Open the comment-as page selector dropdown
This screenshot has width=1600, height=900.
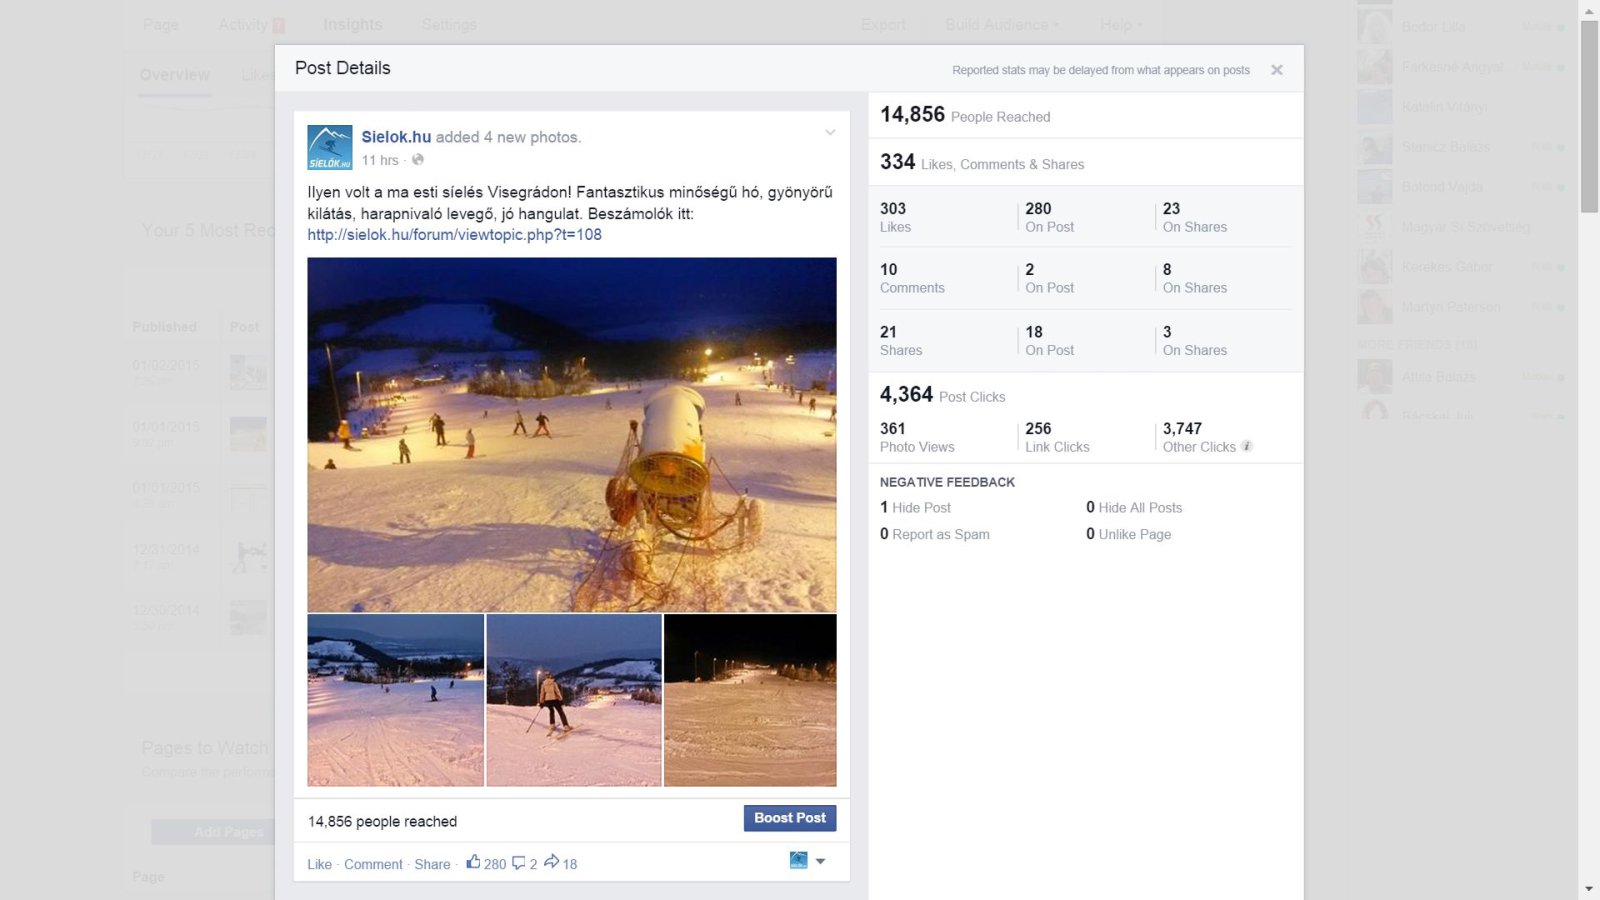[x=808, y=861]
